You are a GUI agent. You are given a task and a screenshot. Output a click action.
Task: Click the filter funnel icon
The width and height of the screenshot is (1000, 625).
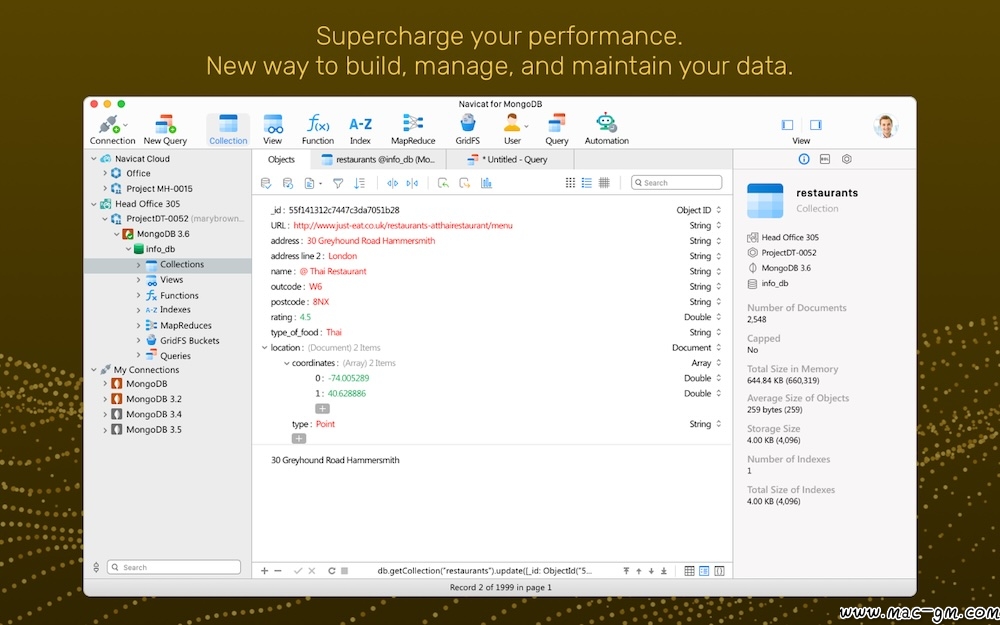click(x=338, y=183)
